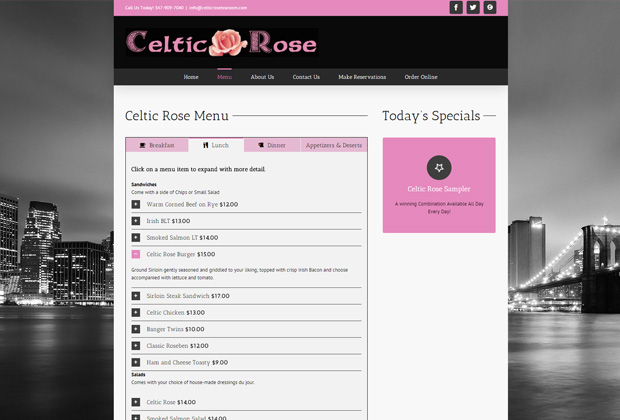Open the Facebook social icon
Screen dimensions: 620x420
click(456, 7)
